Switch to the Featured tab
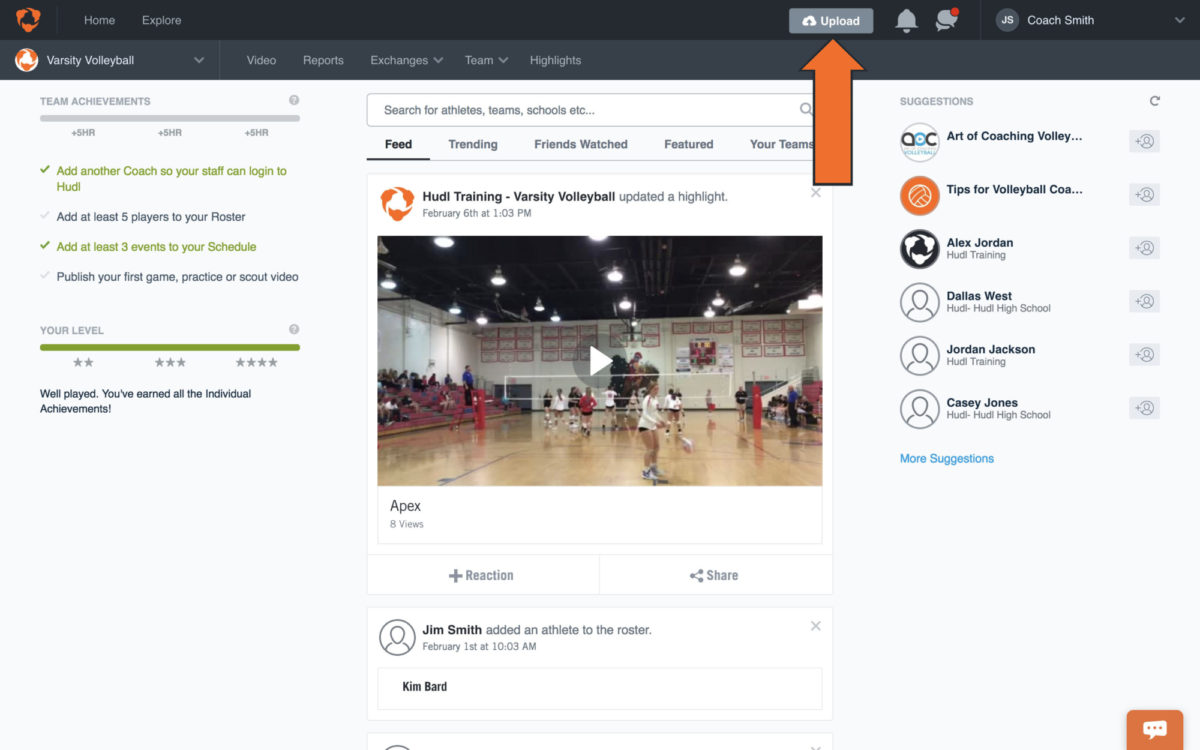 pyautogui.click(x=689, y=144)
